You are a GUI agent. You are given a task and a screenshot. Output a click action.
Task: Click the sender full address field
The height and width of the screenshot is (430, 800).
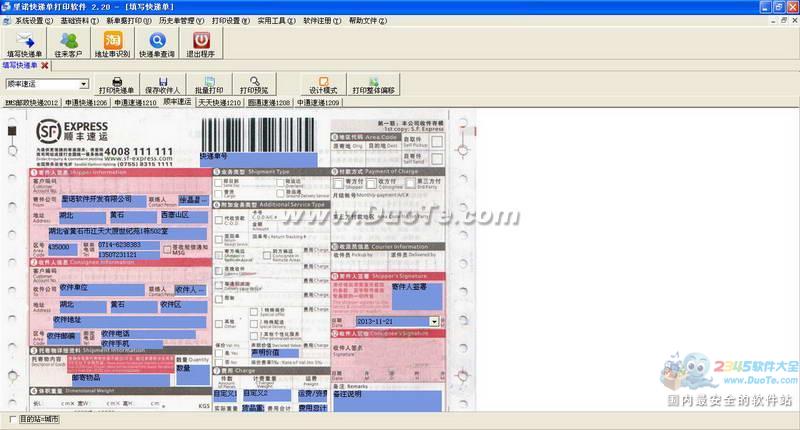[x=128, y=233]
